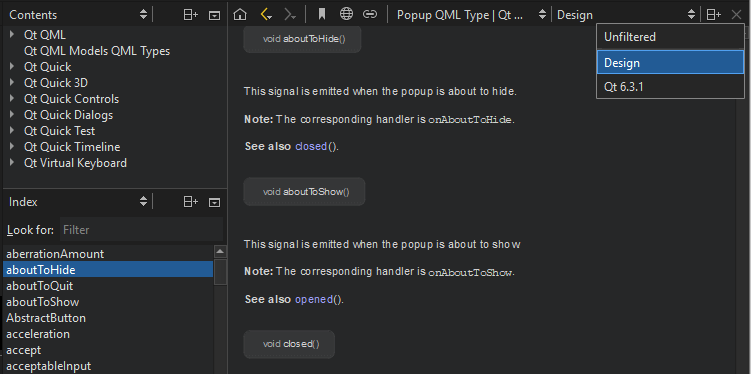The image size is (751, 374).
Task: Select acceleration in the index
Action: [x=108, y=334]
